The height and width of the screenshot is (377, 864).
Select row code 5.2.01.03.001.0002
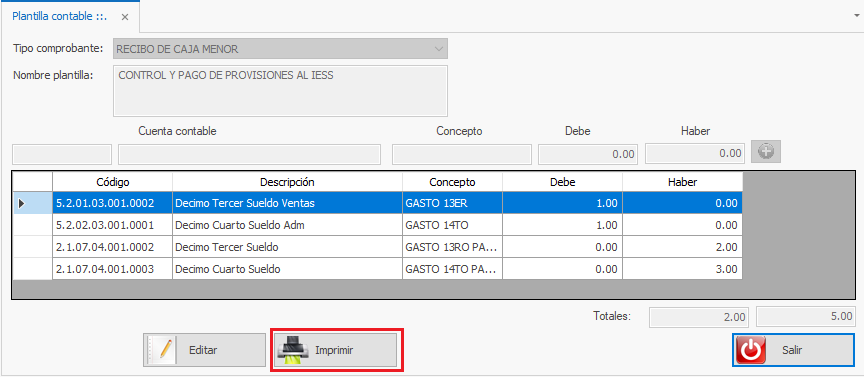[112, 203]
